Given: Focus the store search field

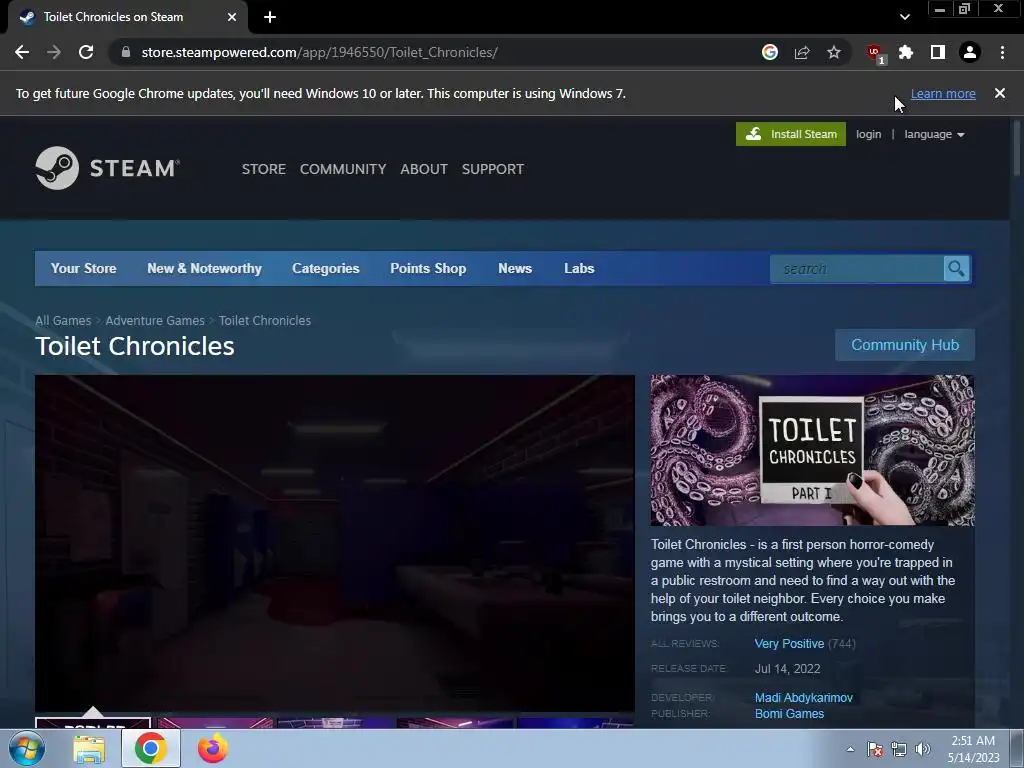Looking at the screenshot, I should pyautogui.click(x=857, y=269).
